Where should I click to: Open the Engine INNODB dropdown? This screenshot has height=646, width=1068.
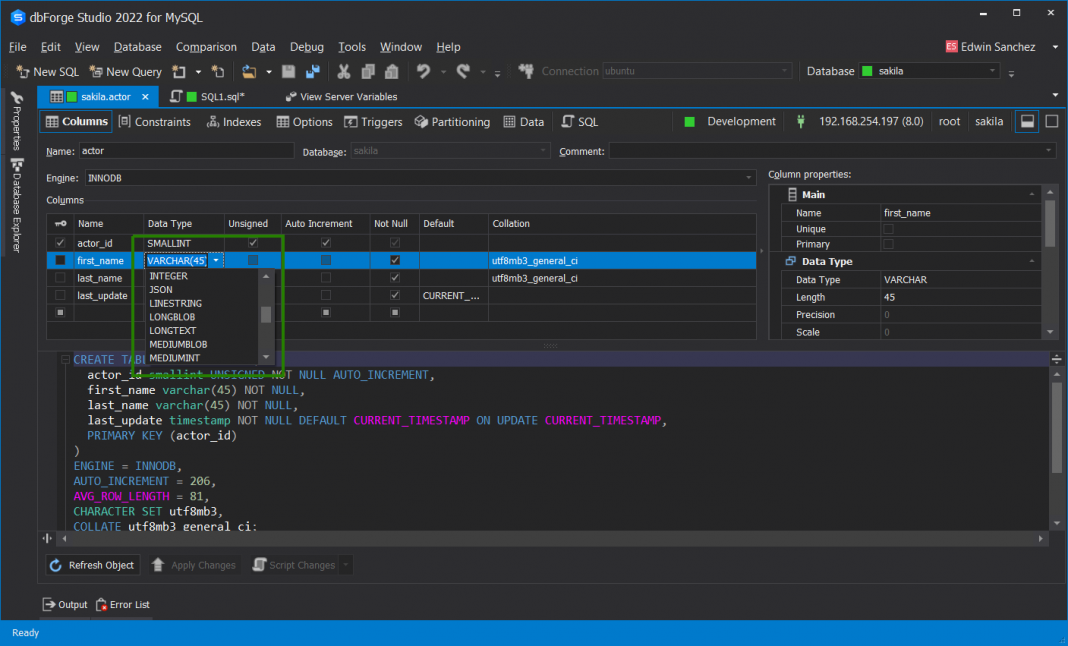coord(749,178)
